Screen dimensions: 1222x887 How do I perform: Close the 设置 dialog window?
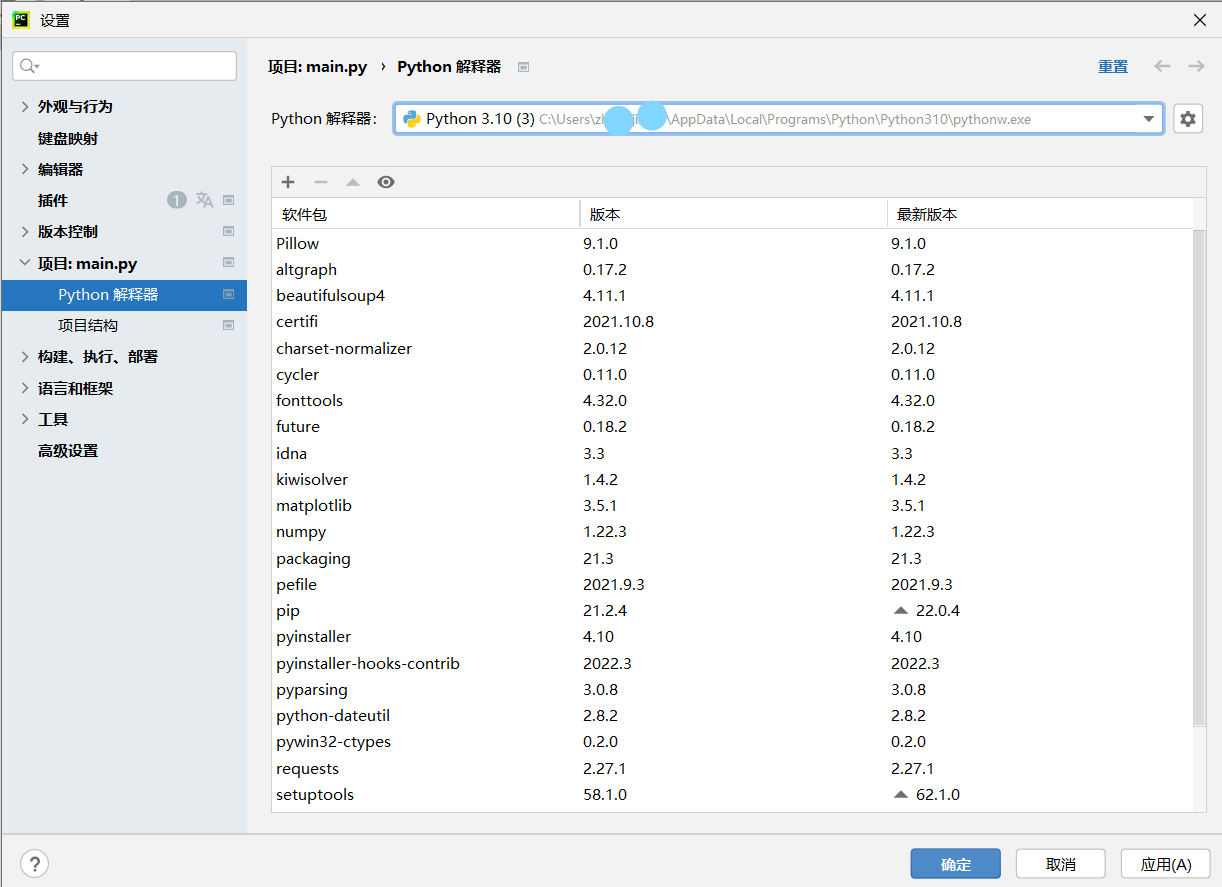1199,20
